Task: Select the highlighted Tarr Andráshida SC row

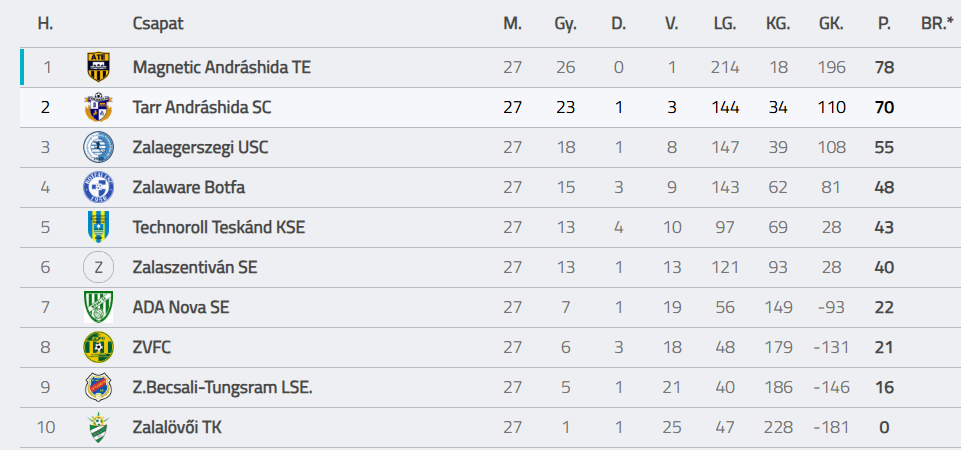Action: 490,107
